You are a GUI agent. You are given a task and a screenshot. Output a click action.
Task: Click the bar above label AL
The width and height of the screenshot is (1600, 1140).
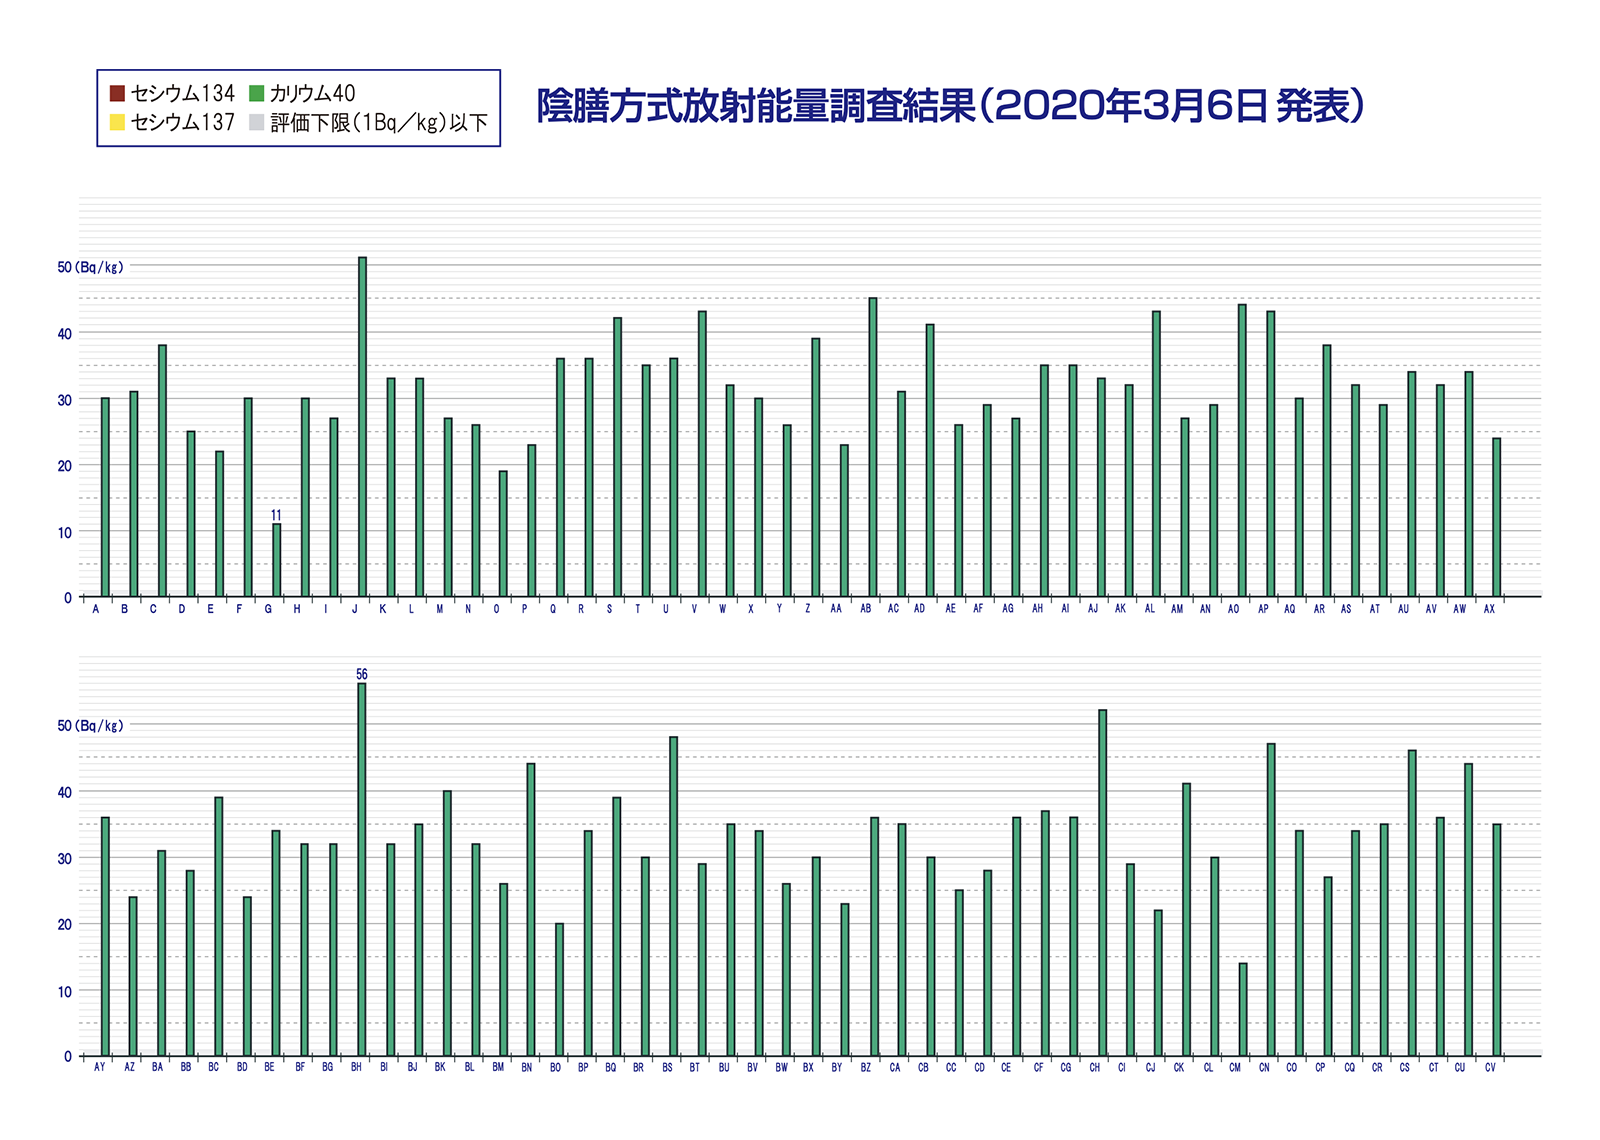1156,454
